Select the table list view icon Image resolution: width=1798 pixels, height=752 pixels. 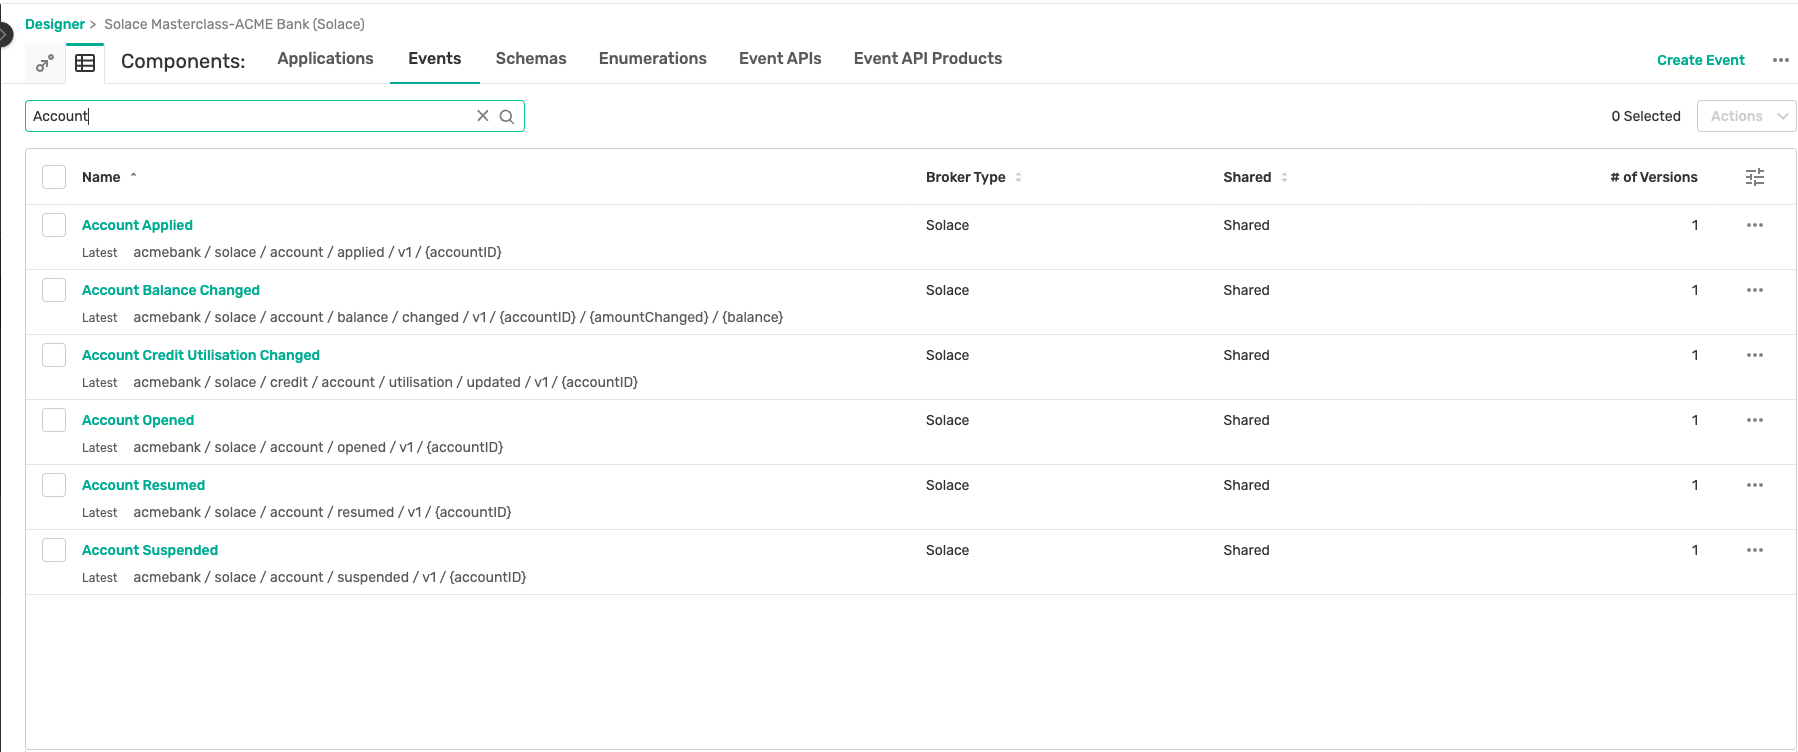coord(86,63)
